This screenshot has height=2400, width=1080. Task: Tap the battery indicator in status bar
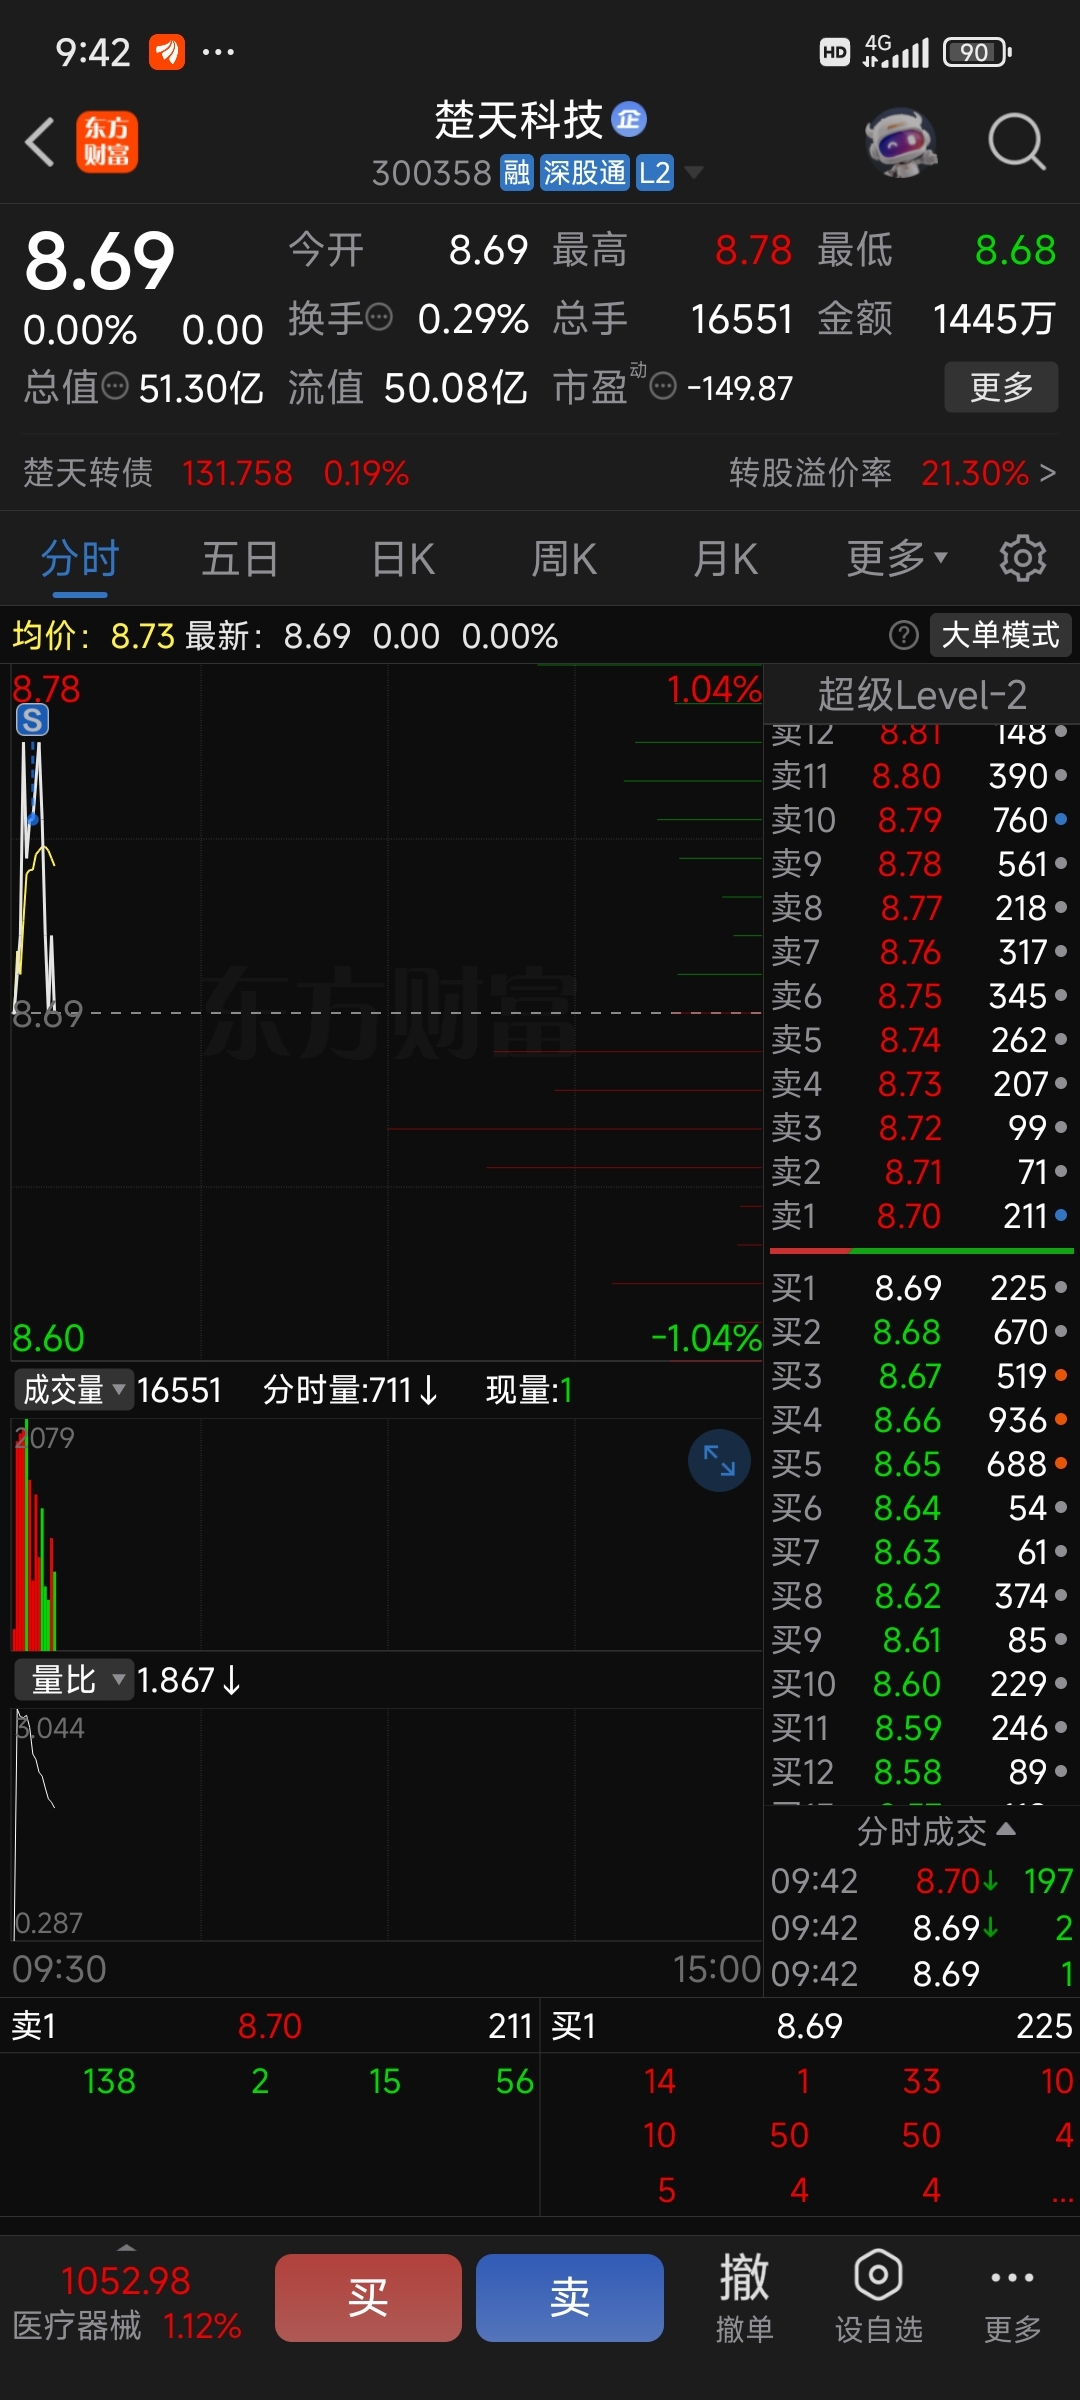(977, 52)
